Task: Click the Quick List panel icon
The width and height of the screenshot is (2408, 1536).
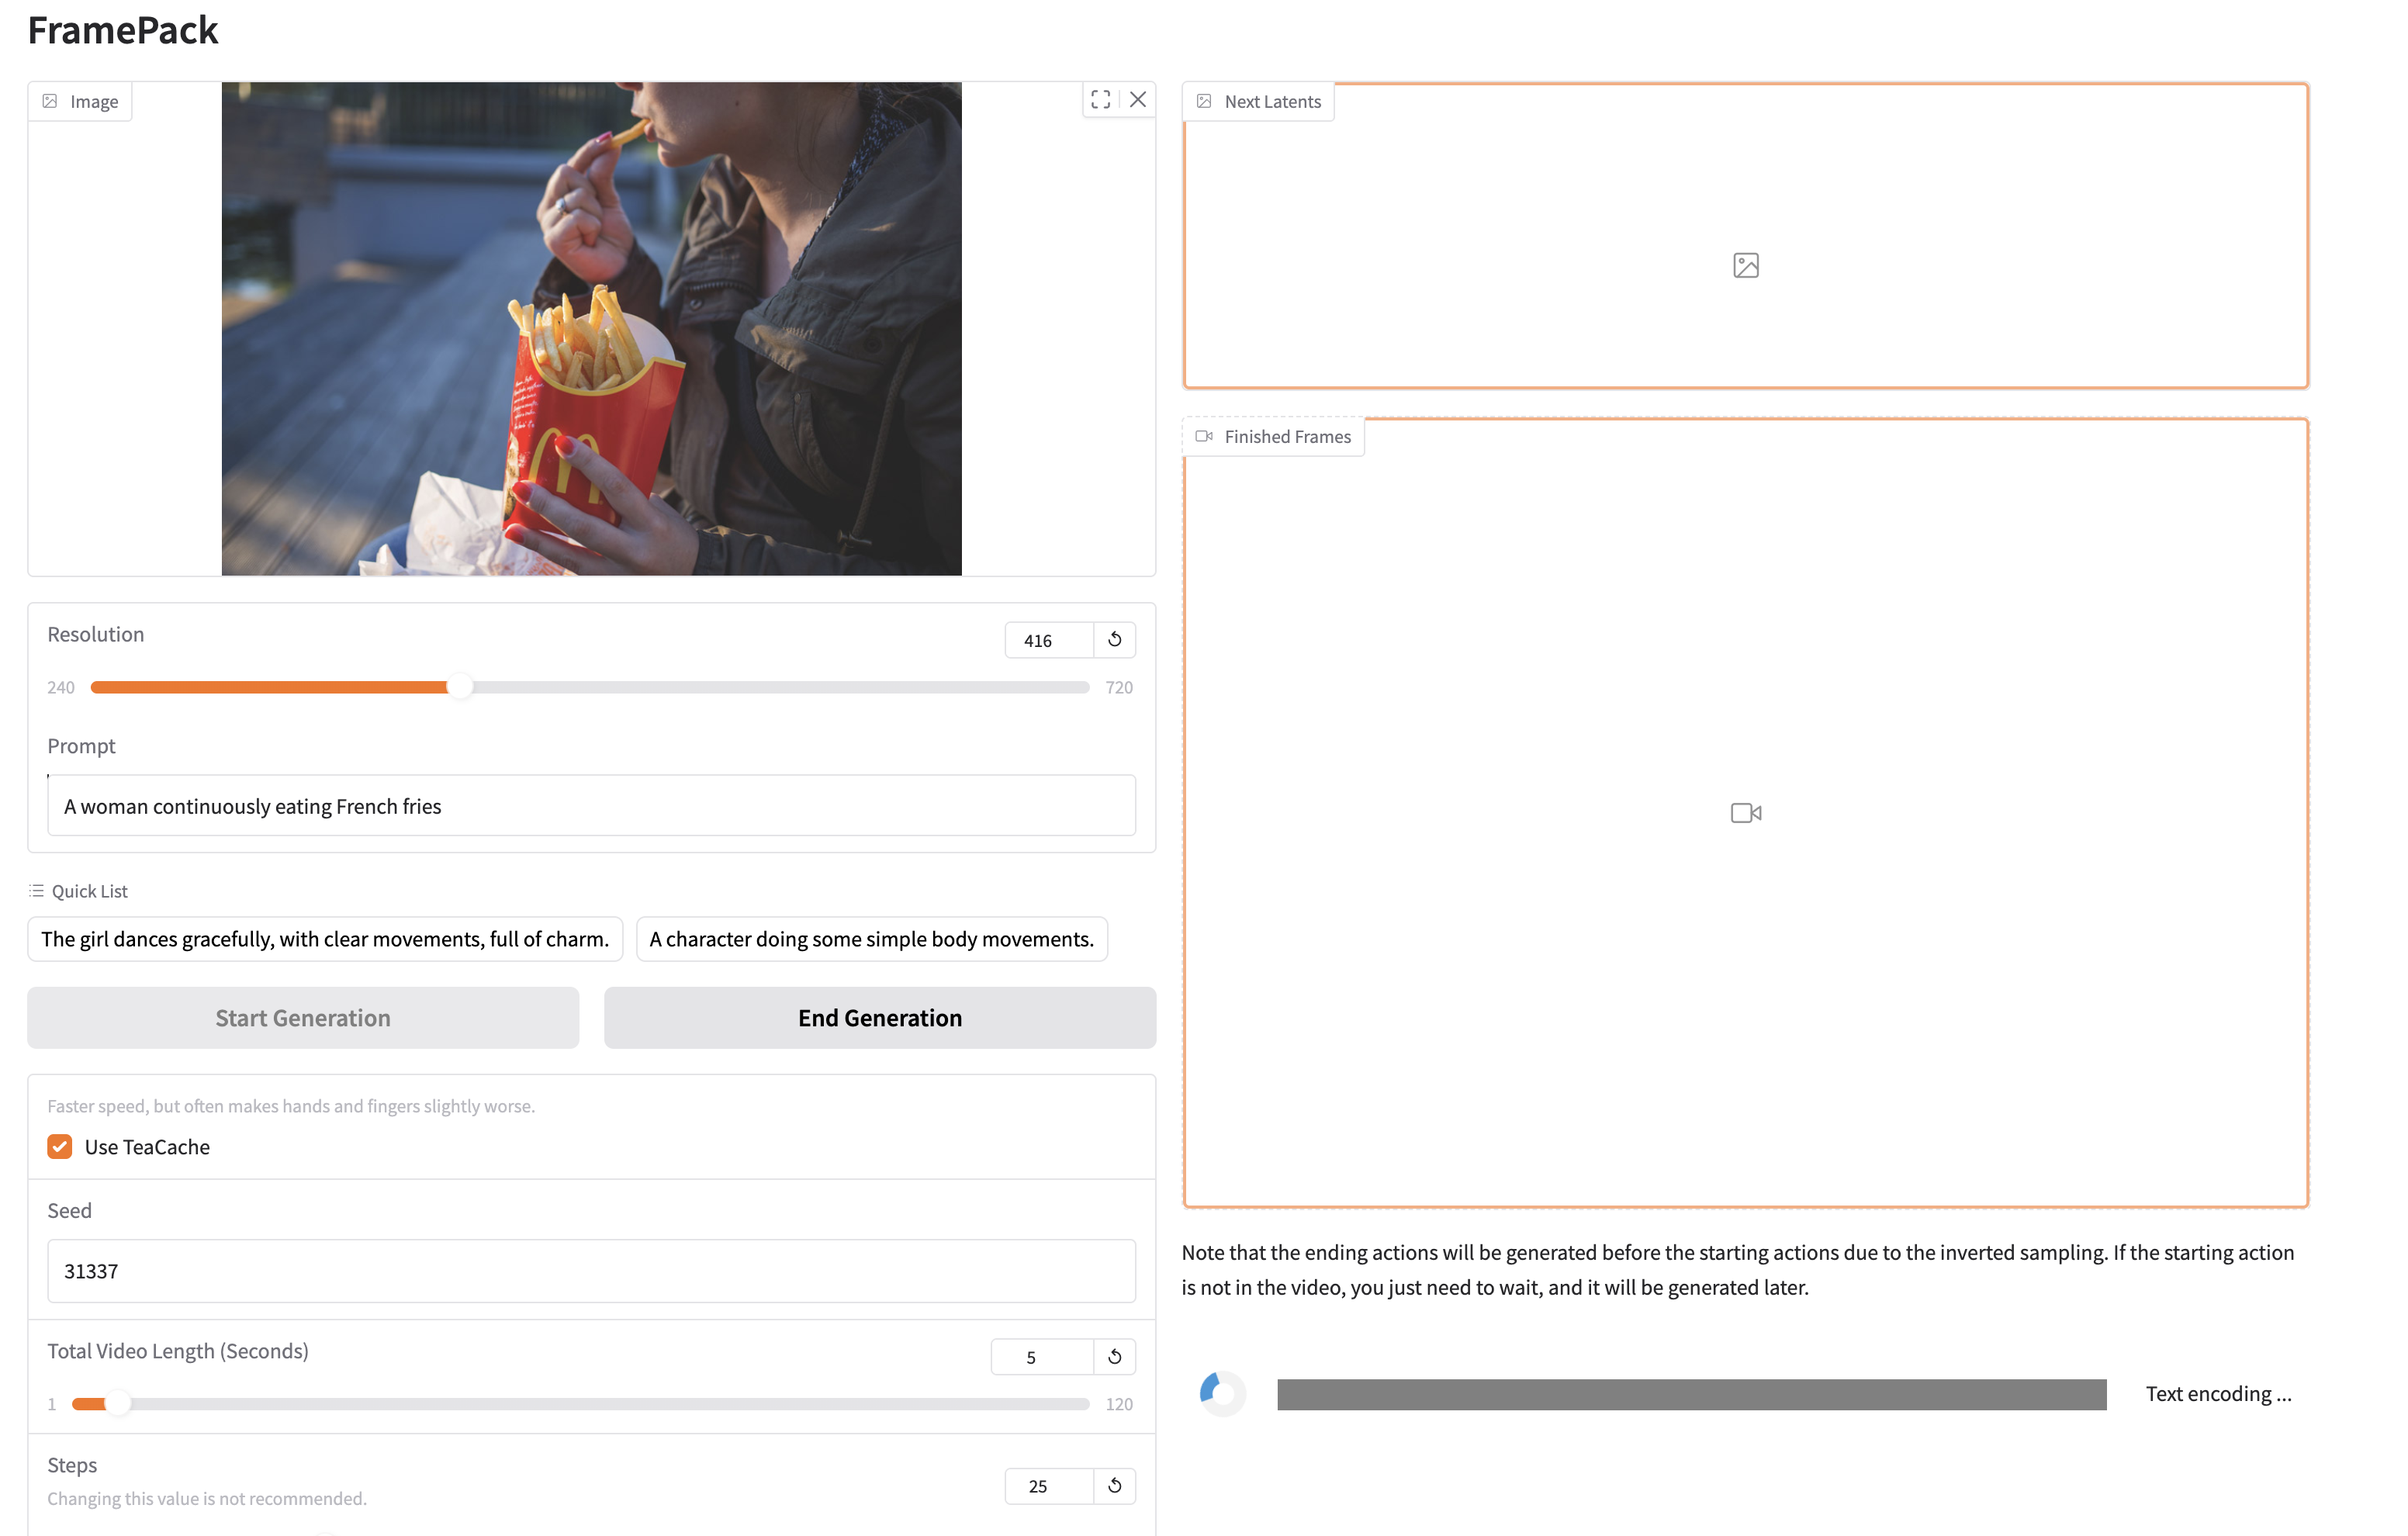Action: 36,890
